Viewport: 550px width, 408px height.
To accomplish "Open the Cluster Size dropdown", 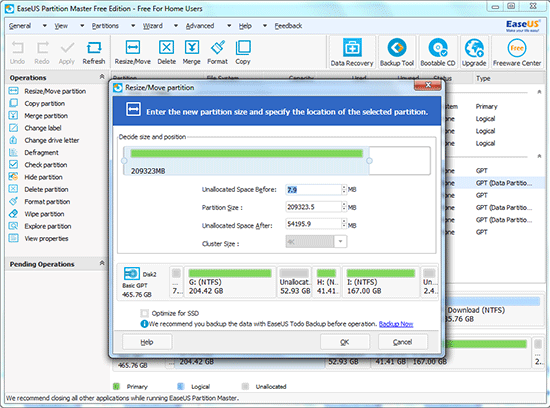I will [x=340, y=242].
